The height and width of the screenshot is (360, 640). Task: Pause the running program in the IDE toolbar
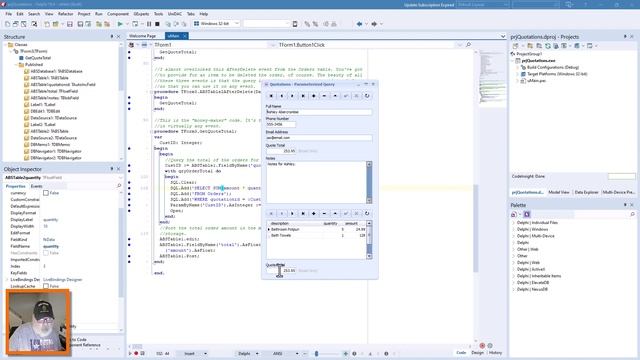(149, 24)
